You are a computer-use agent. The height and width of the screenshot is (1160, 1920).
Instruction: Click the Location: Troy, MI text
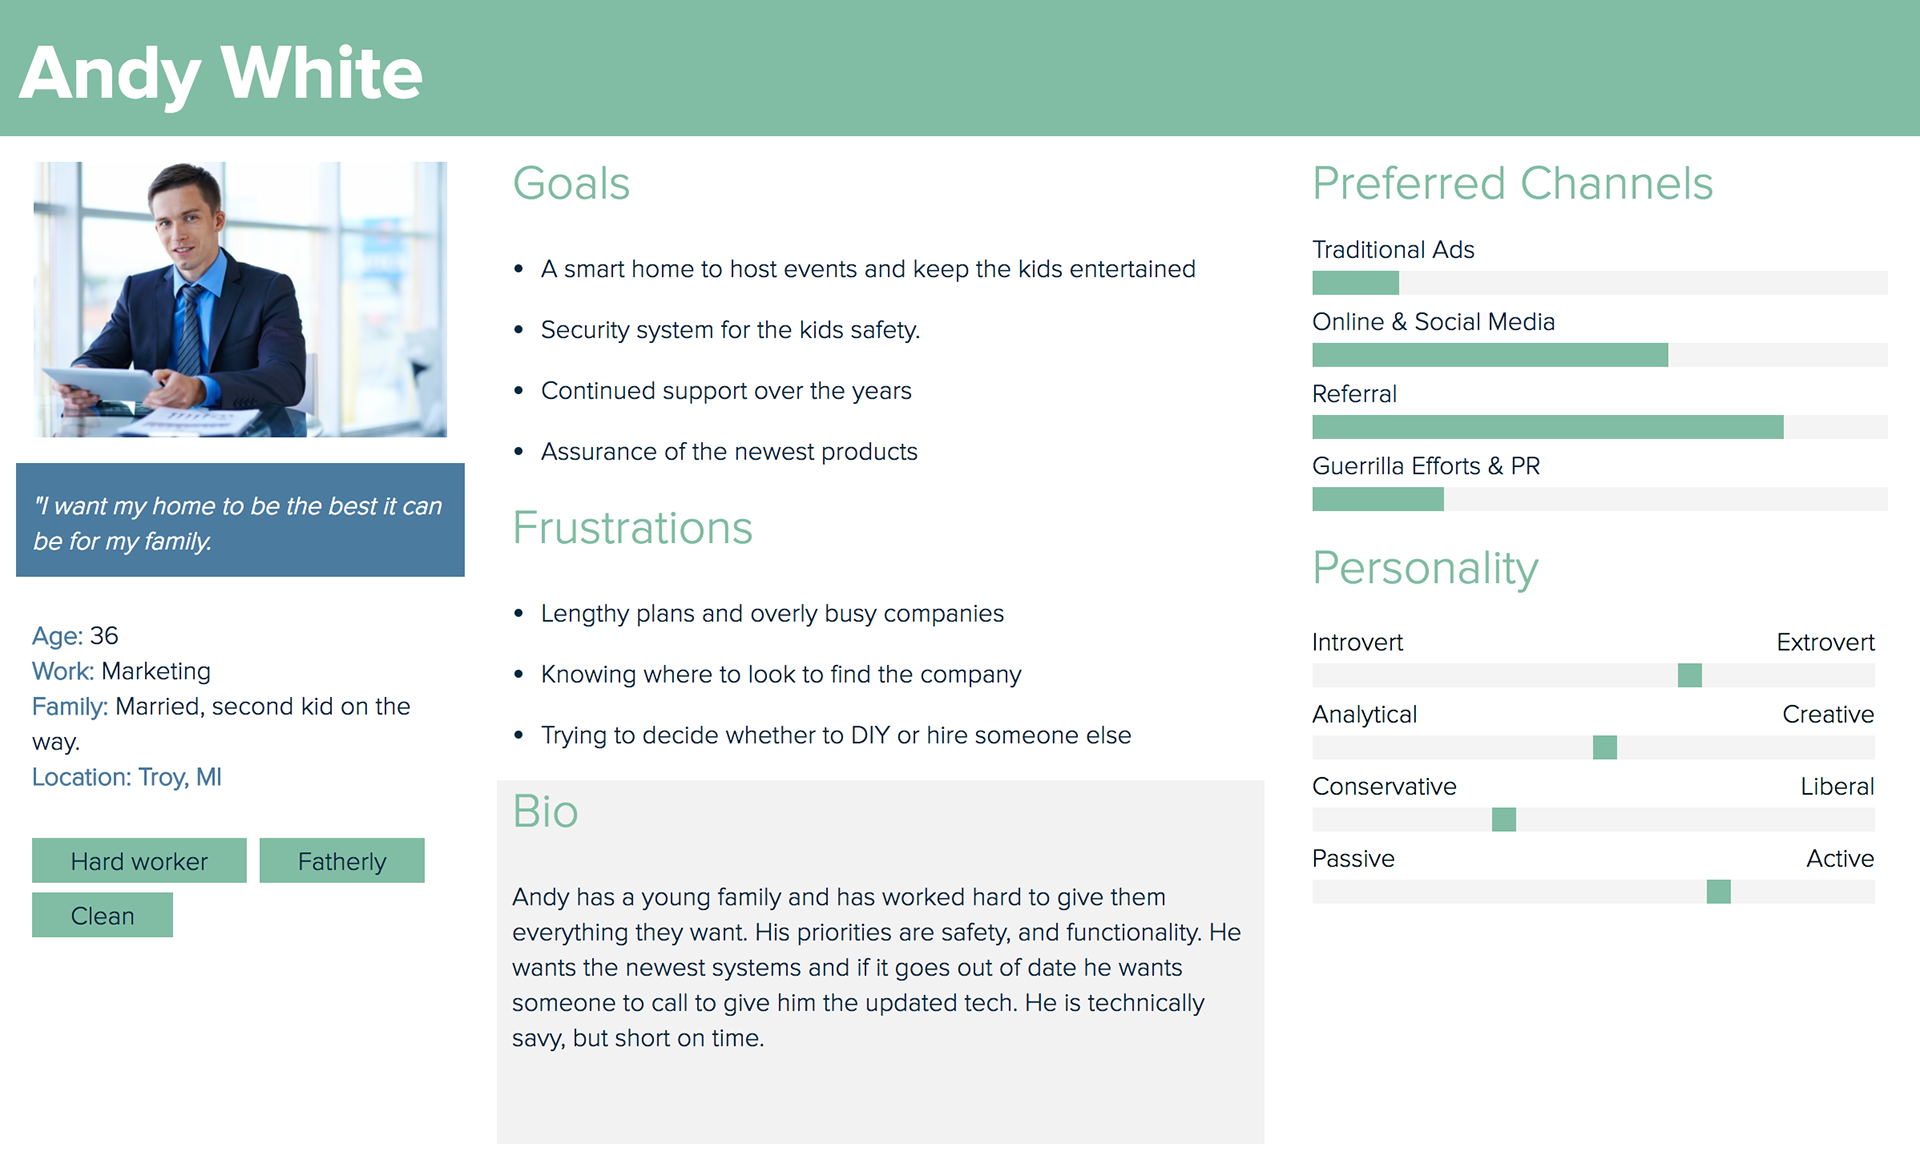127,777
